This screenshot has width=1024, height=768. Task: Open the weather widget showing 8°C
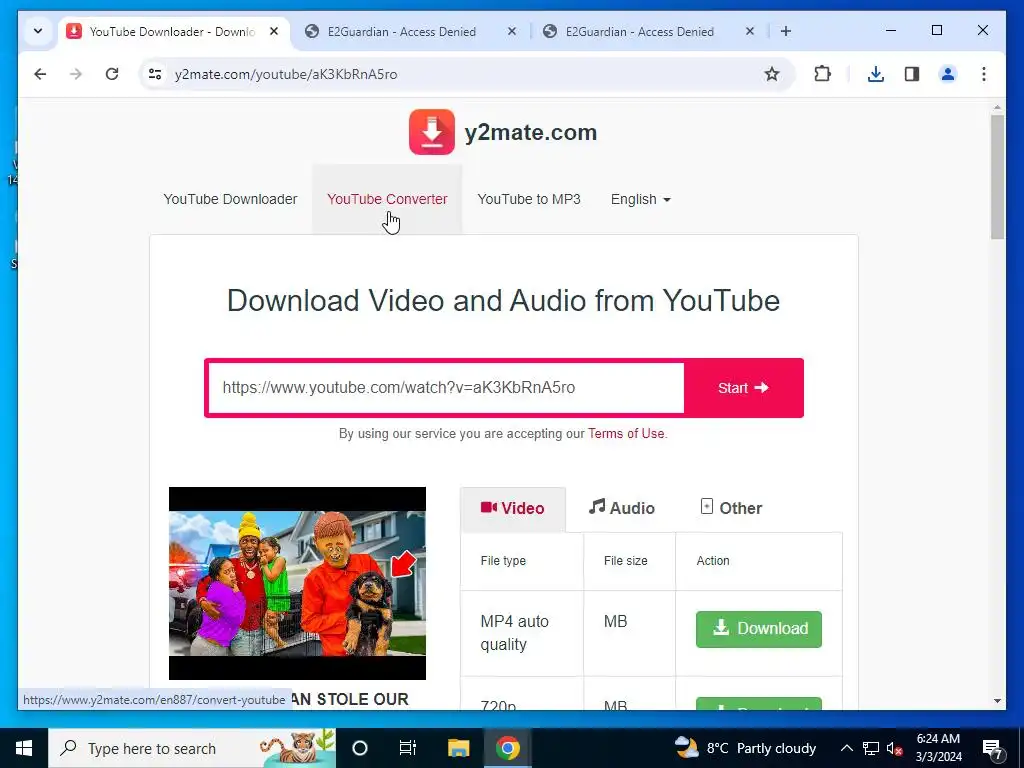[x=745, y=748]
